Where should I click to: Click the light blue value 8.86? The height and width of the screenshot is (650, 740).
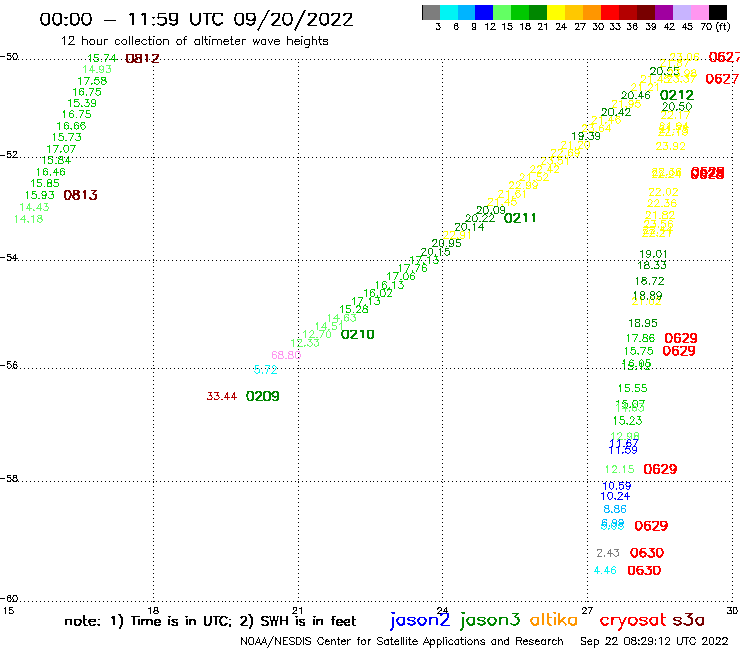(615, 509)
